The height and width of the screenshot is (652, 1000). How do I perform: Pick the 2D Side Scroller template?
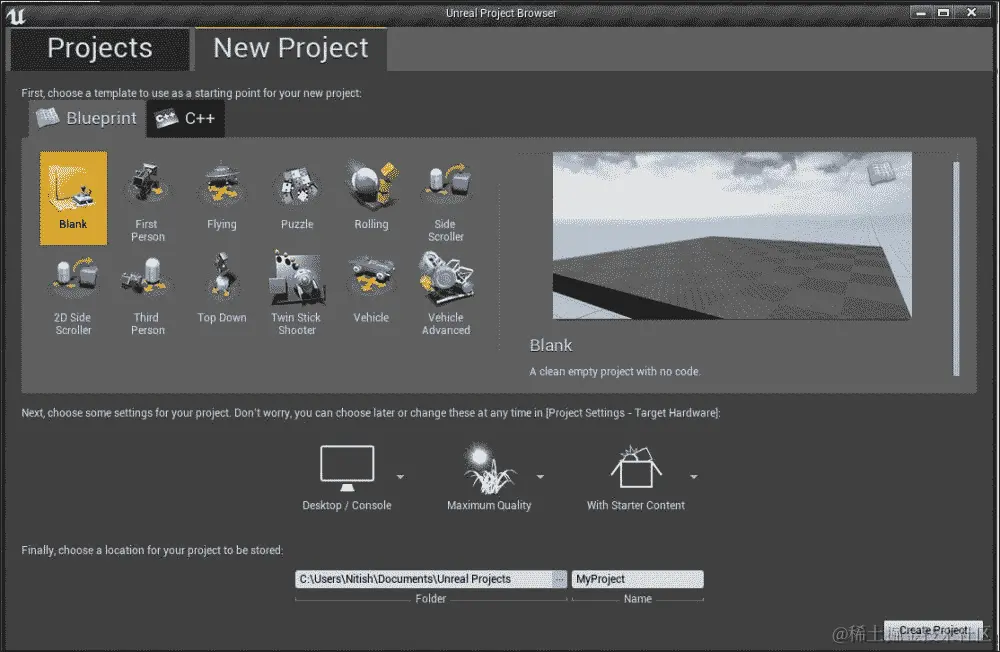coord(73,295)
